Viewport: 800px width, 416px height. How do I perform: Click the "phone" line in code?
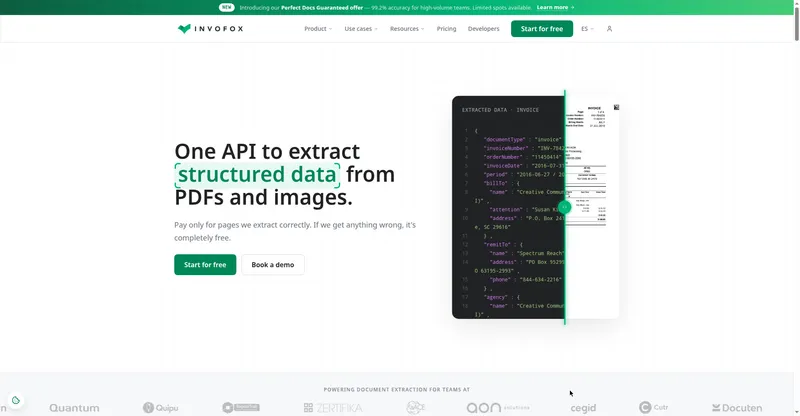coord(526,279)
